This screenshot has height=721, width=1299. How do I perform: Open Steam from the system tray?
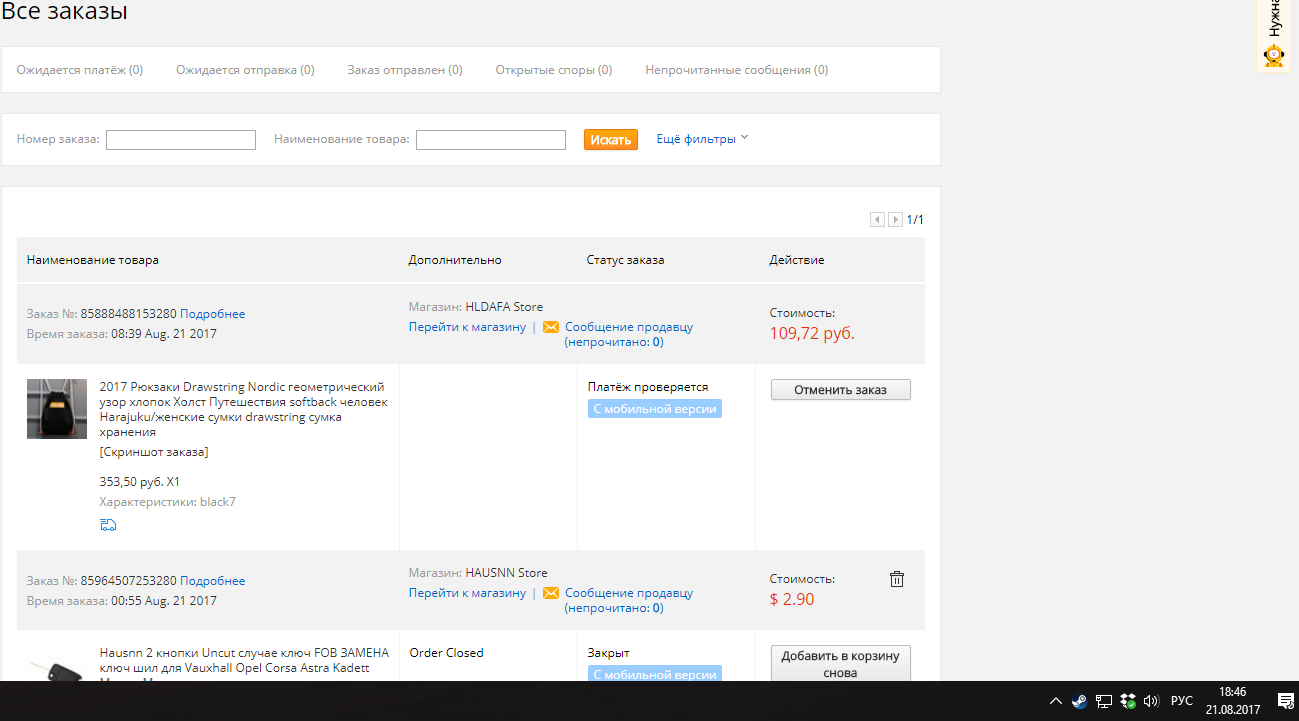[1079, 701]
